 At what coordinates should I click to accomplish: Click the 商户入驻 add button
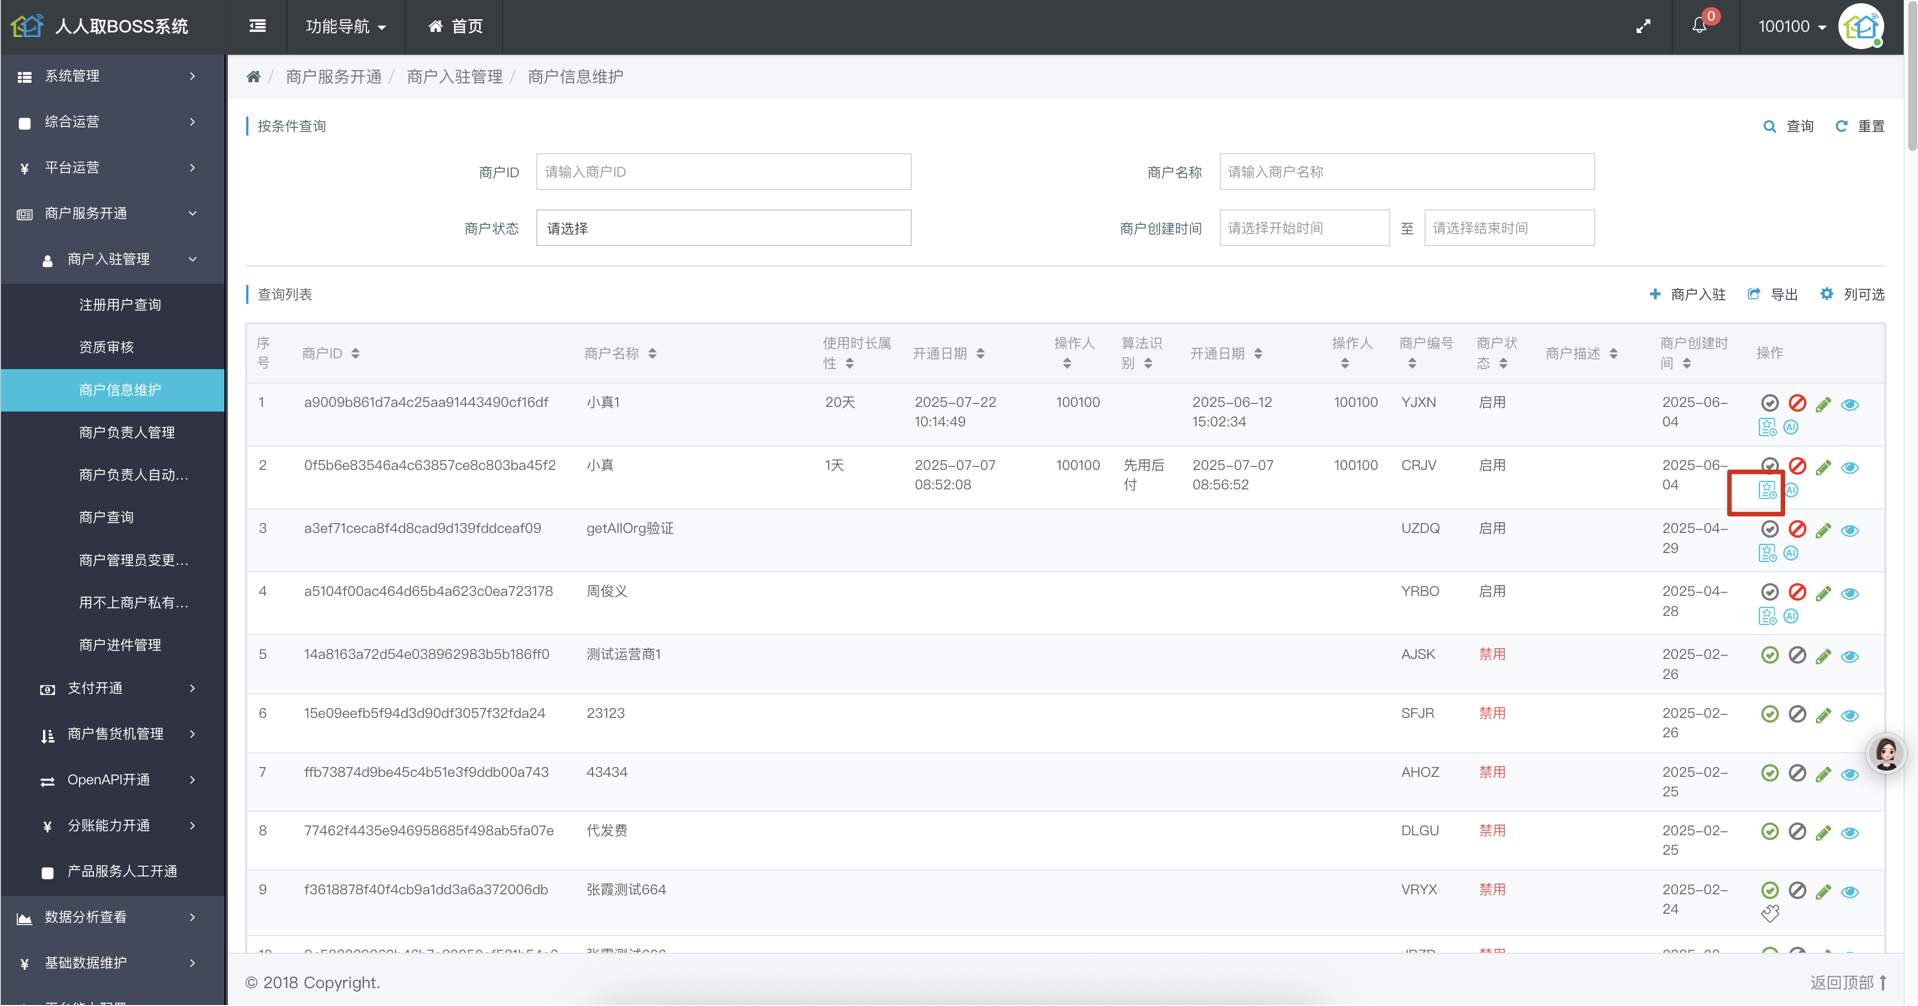[x=1688, y=294]
